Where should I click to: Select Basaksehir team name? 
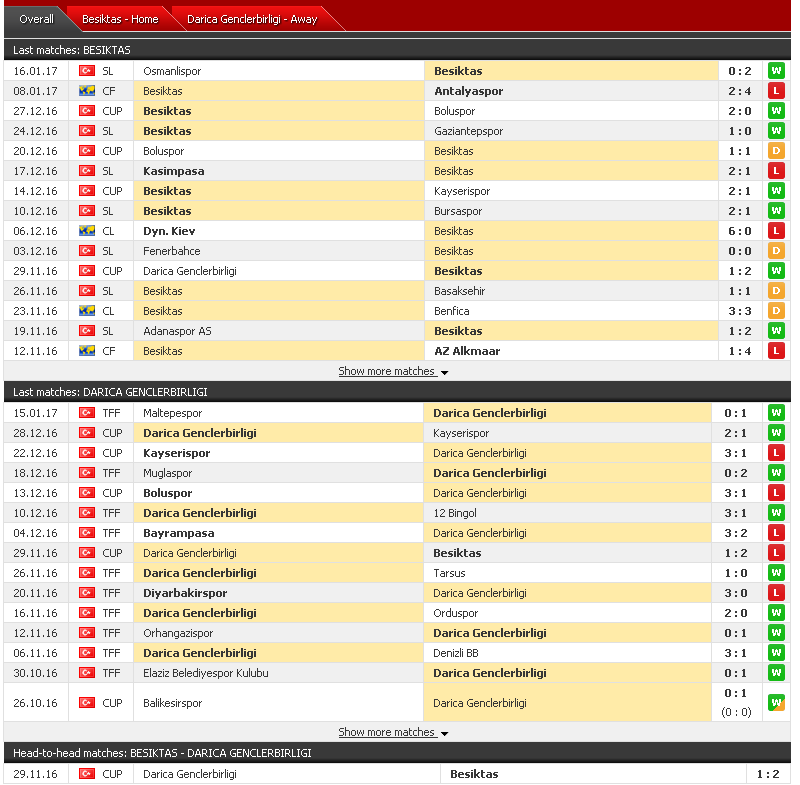[459, 291]
